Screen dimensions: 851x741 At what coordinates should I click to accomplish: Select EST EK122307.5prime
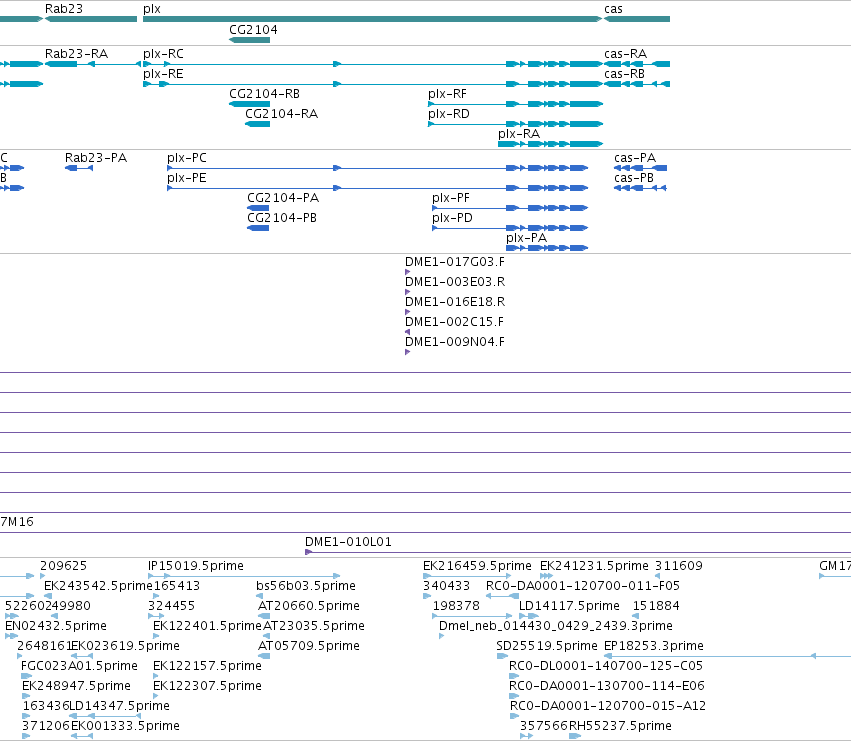[x=155, y=696]
